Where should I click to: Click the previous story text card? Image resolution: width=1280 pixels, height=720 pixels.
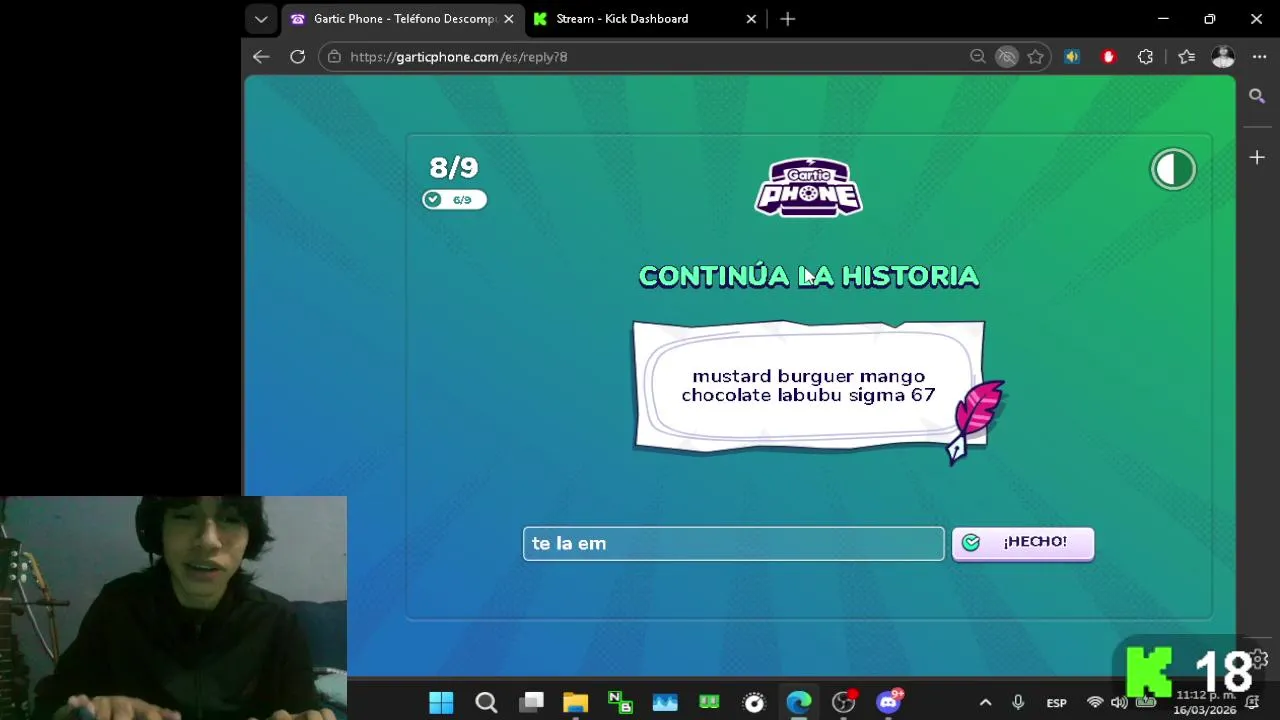point(808,386)
